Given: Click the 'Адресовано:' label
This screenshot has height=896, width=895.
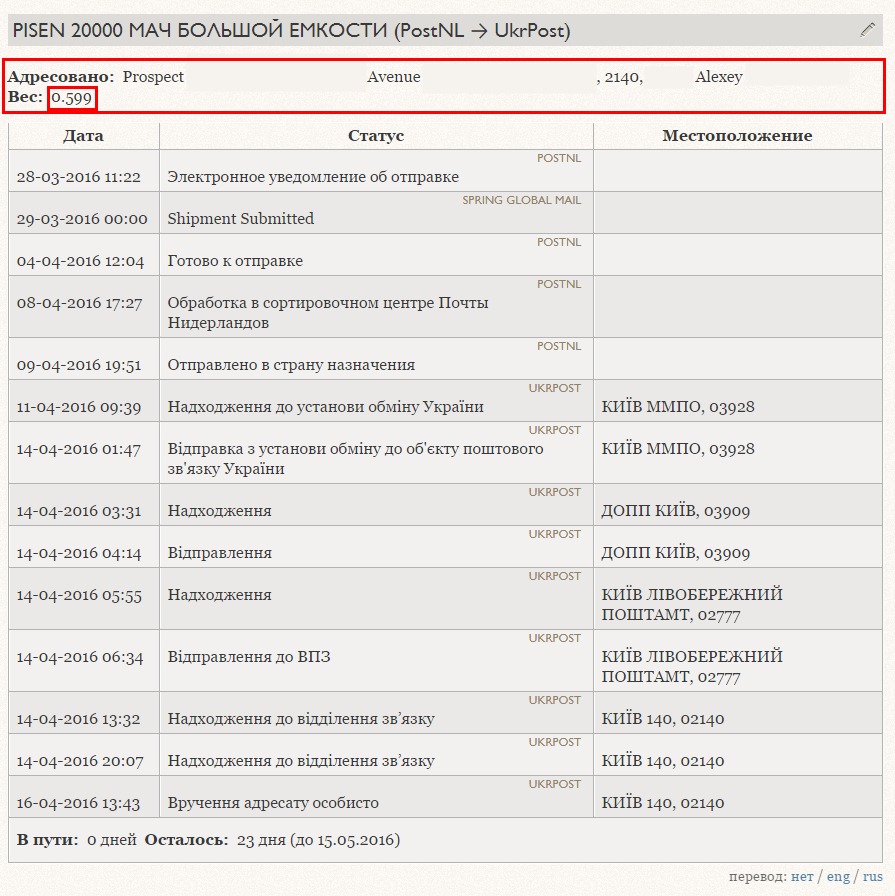Looking at the screenshot, I should click(x=61, y=77).
